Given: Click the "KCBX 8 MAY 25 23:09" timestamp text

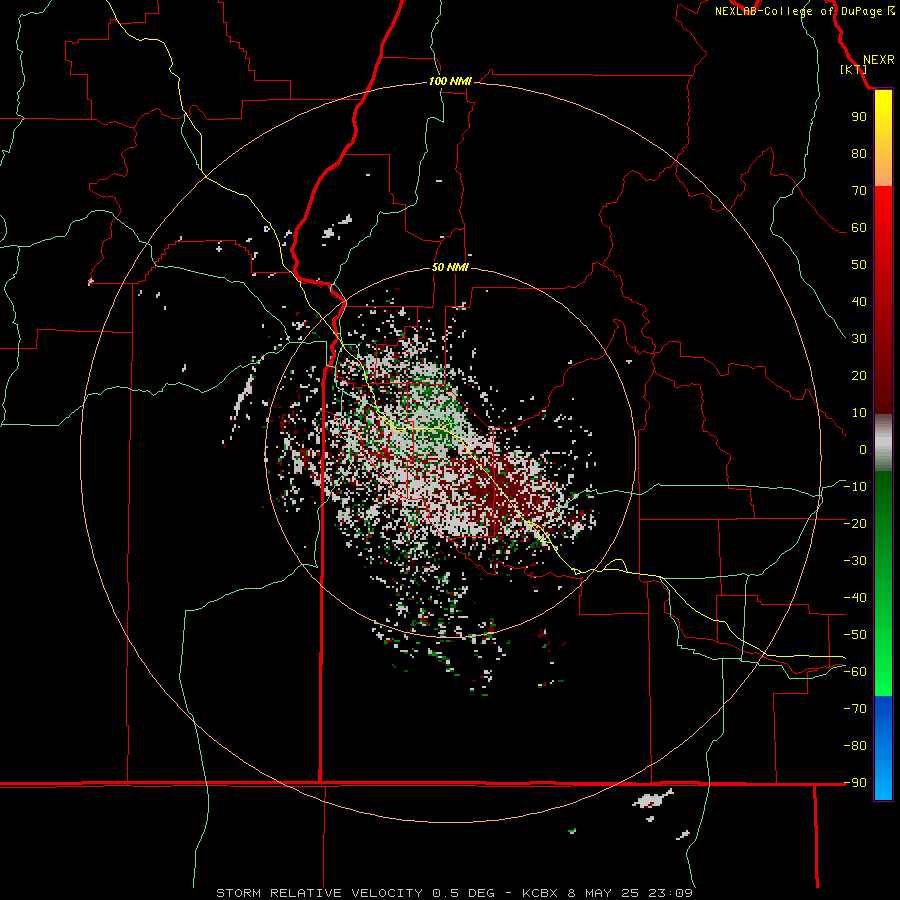Looking at the screenshot, I should coord(607,893).
